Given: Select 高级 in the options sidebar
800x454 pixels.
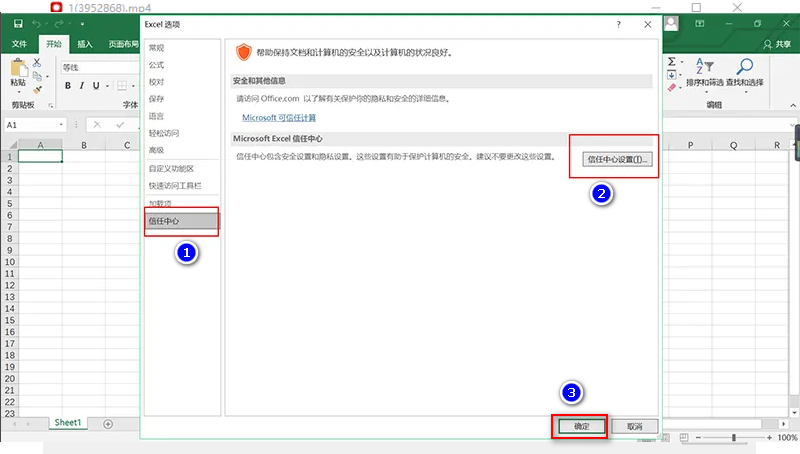Looking at the screenshot, I should (157, 150).
